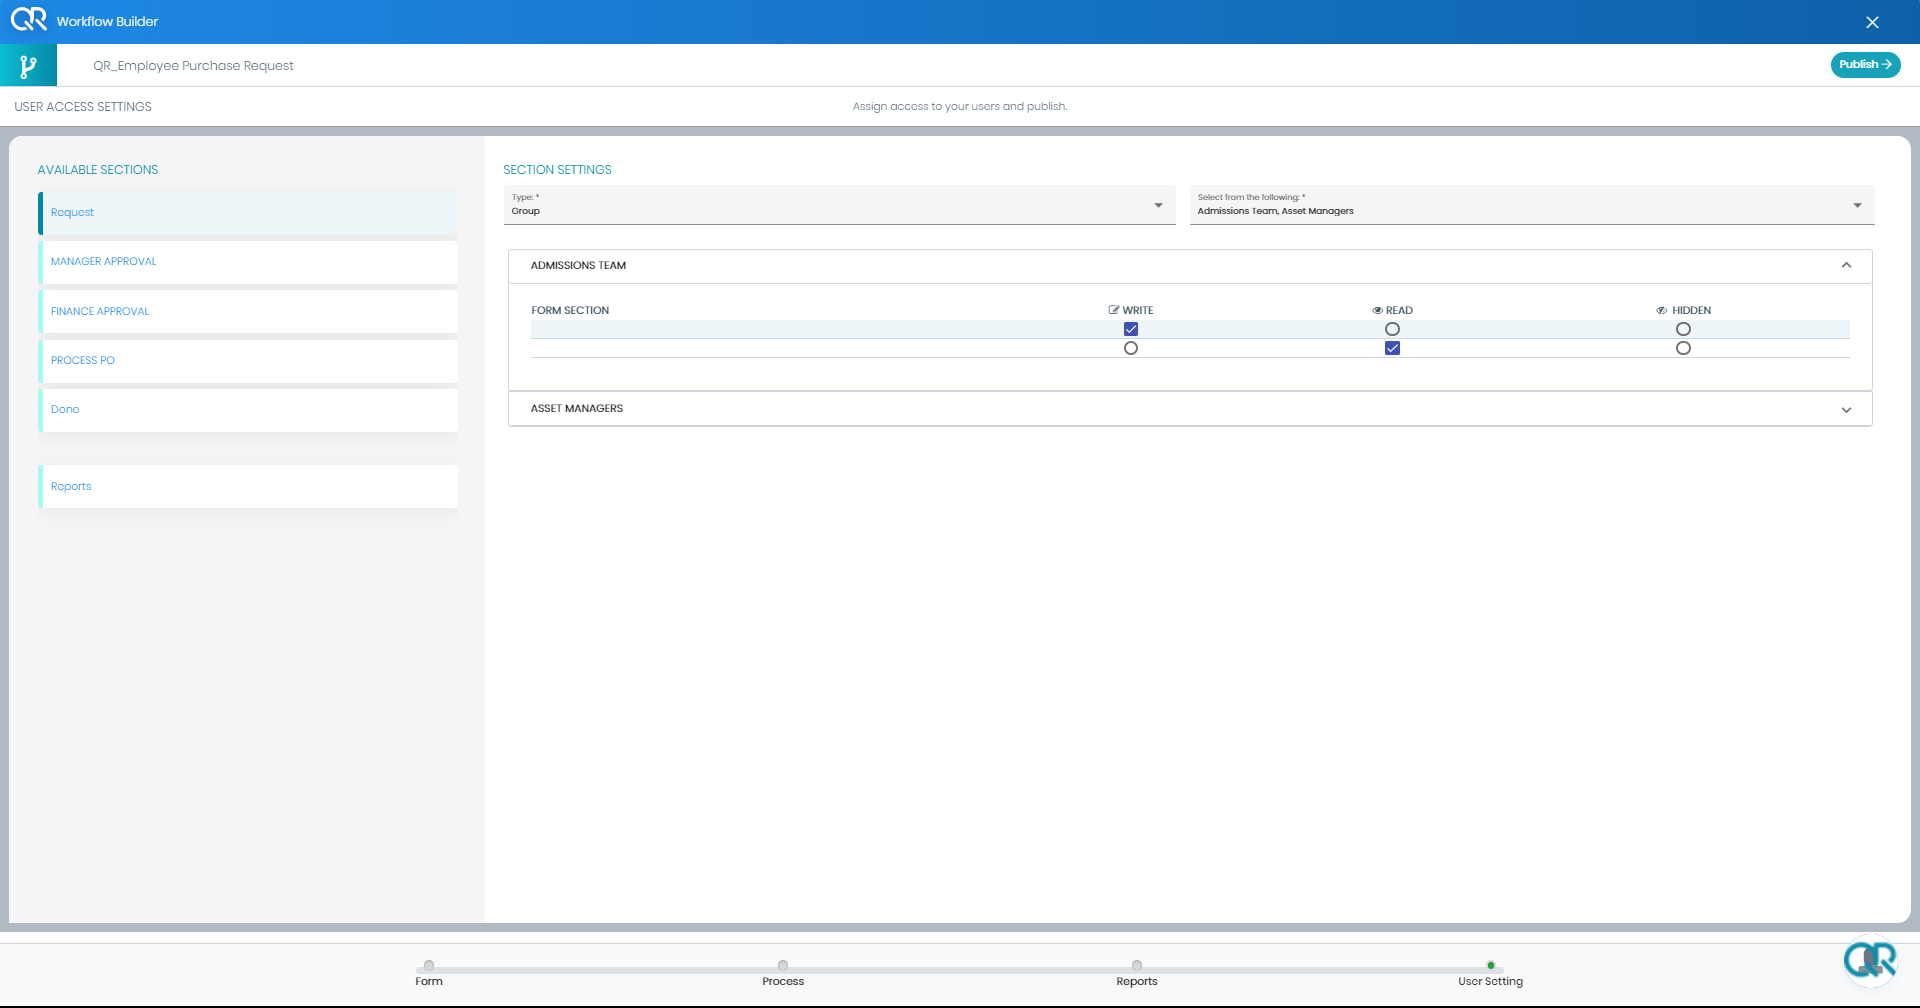
Task: Click the FORM SECTION column header
Action: click(x=570, y=310)
